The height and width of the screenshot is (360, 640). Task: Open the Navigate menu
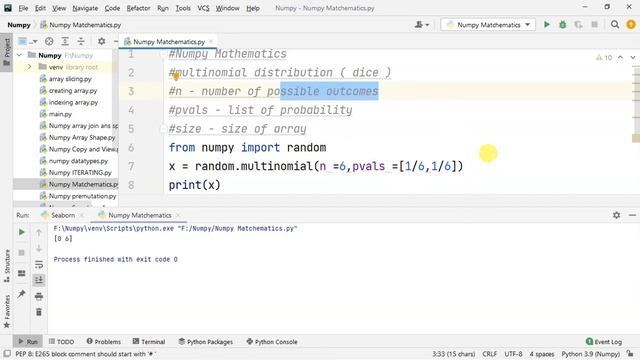pos(85,8)
